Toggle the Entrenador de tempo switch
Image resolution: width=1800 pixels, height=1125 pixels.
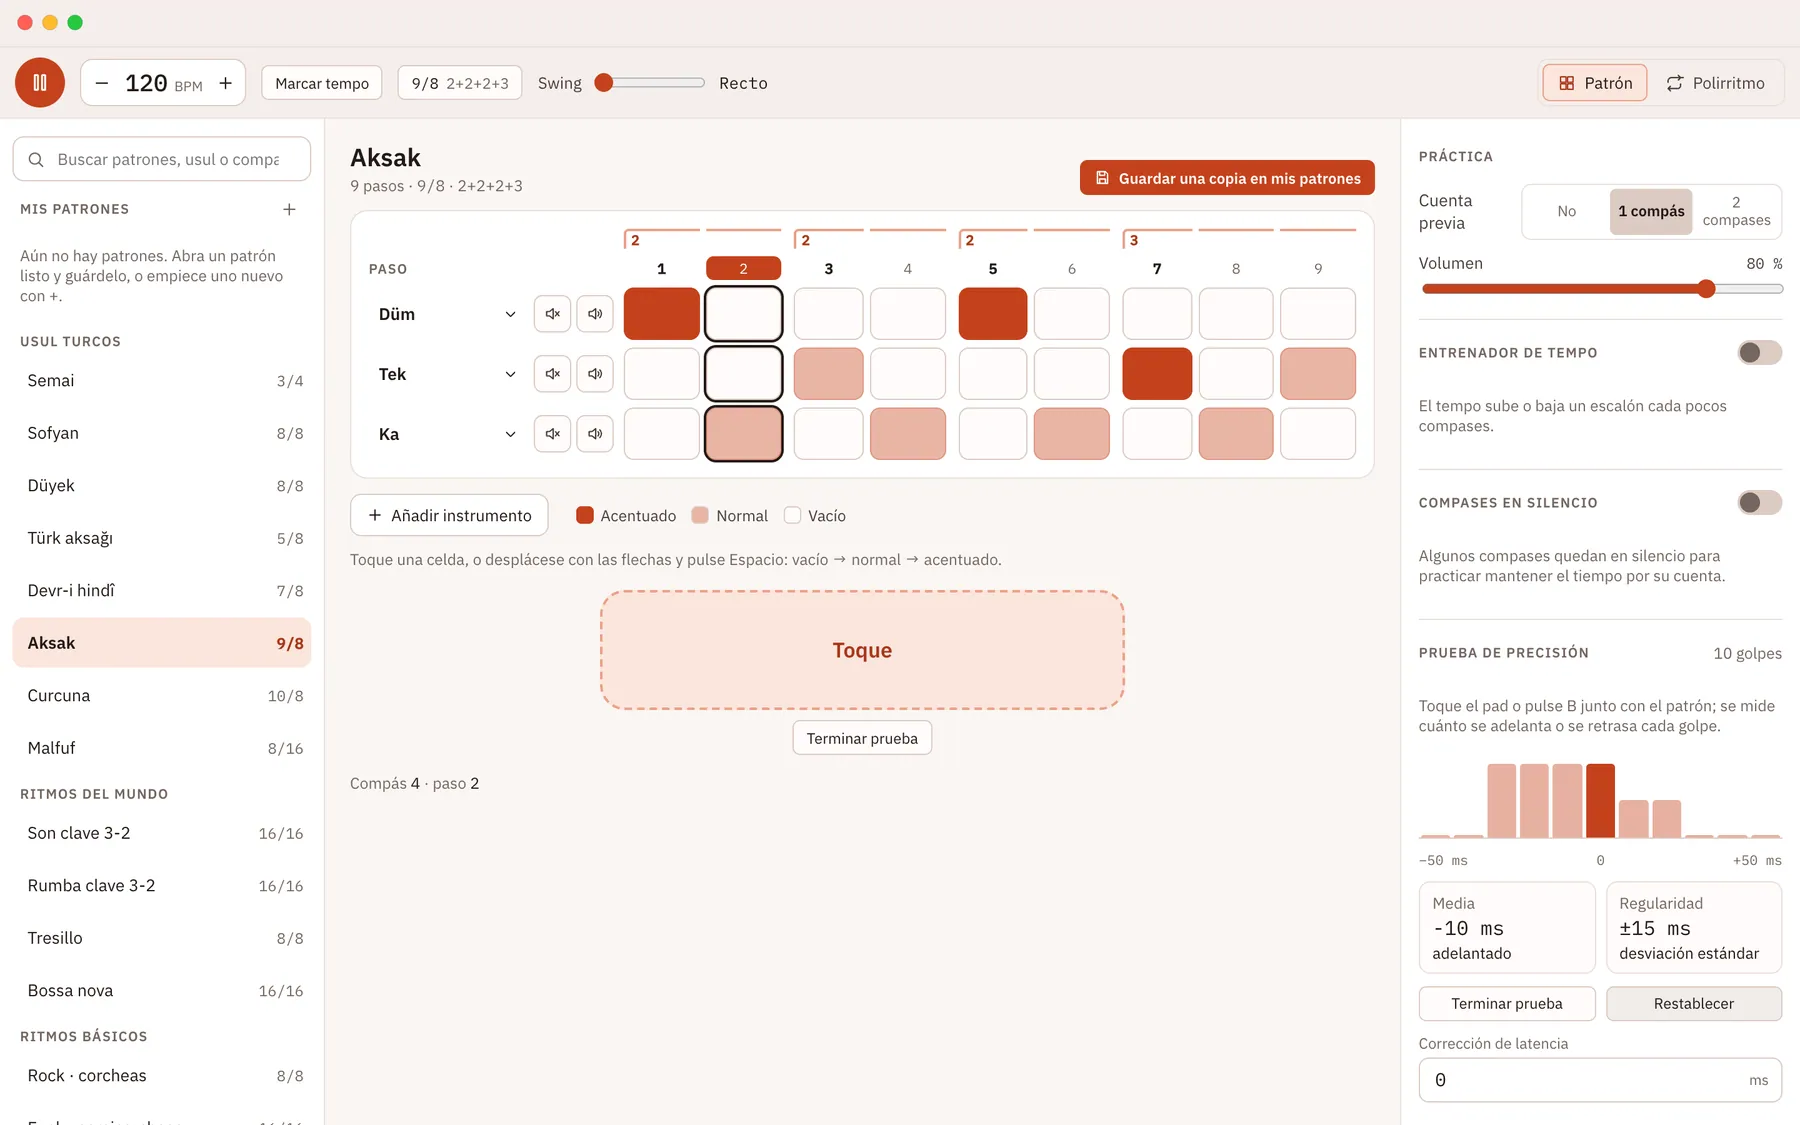[1760, 353]
